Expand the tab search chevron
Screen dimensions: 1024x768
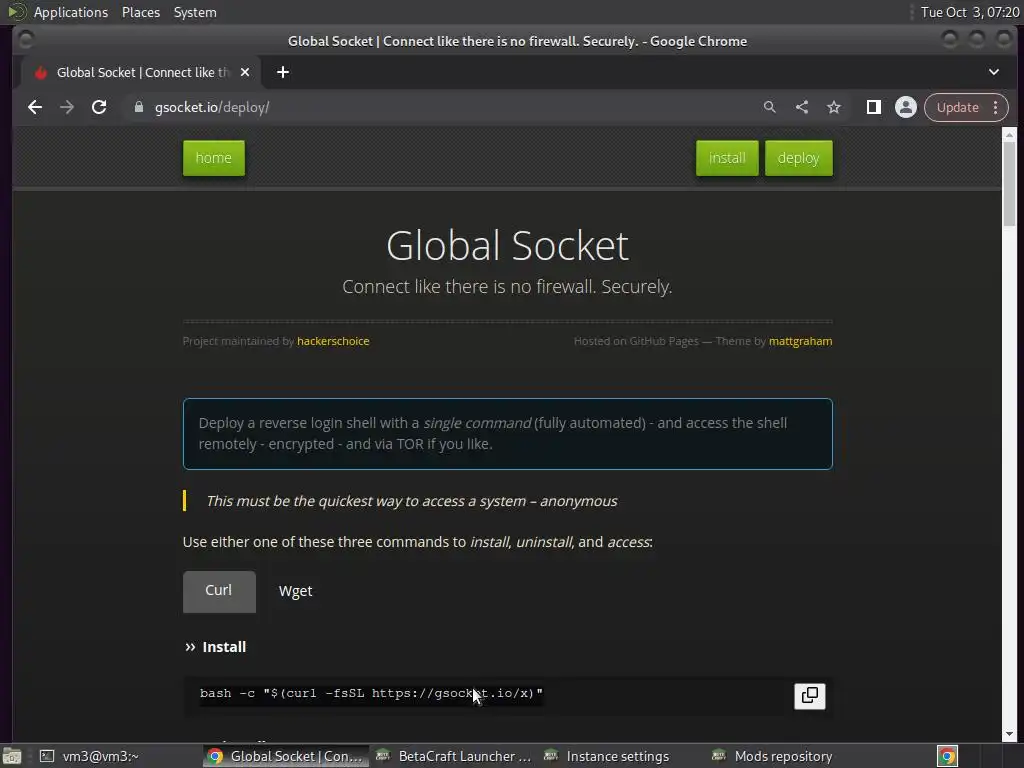[993, 72]
